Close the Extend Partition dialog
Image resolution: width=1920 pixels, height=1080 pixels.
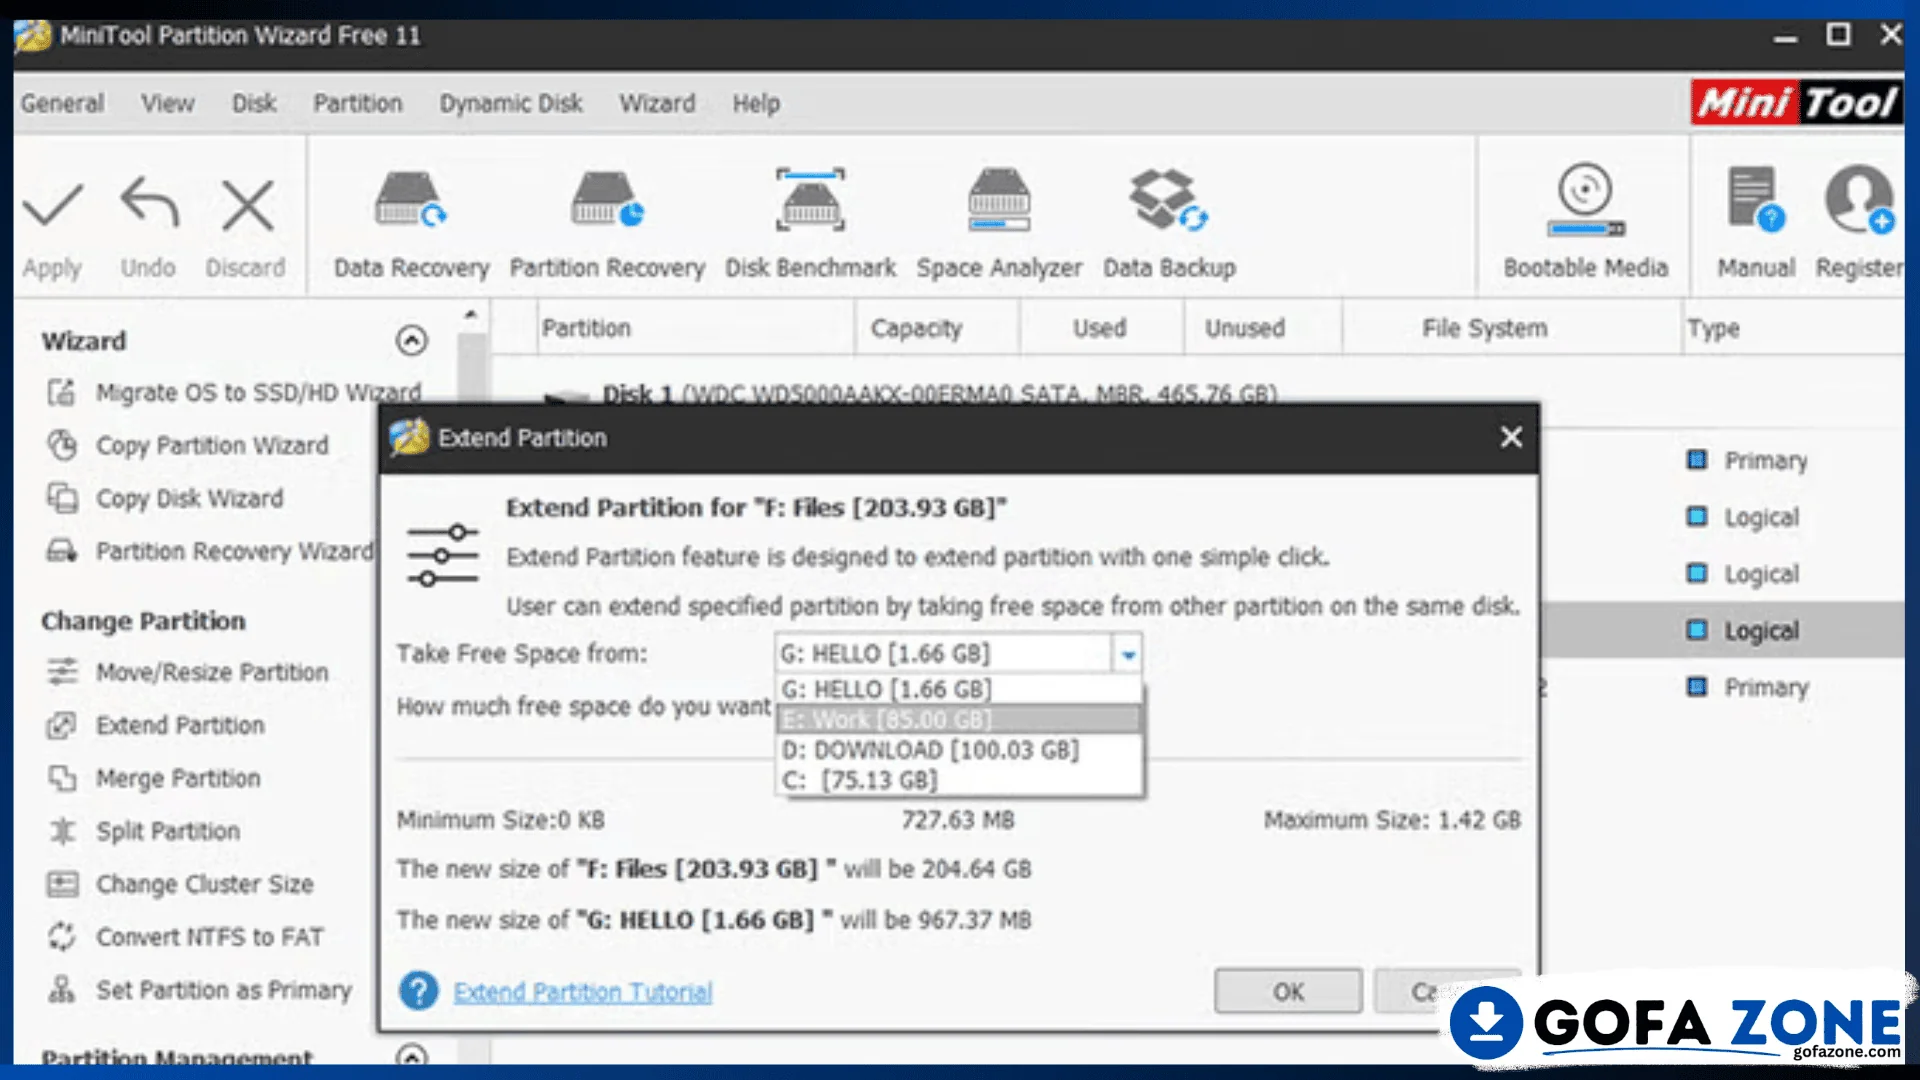(x=1511, y=437)
